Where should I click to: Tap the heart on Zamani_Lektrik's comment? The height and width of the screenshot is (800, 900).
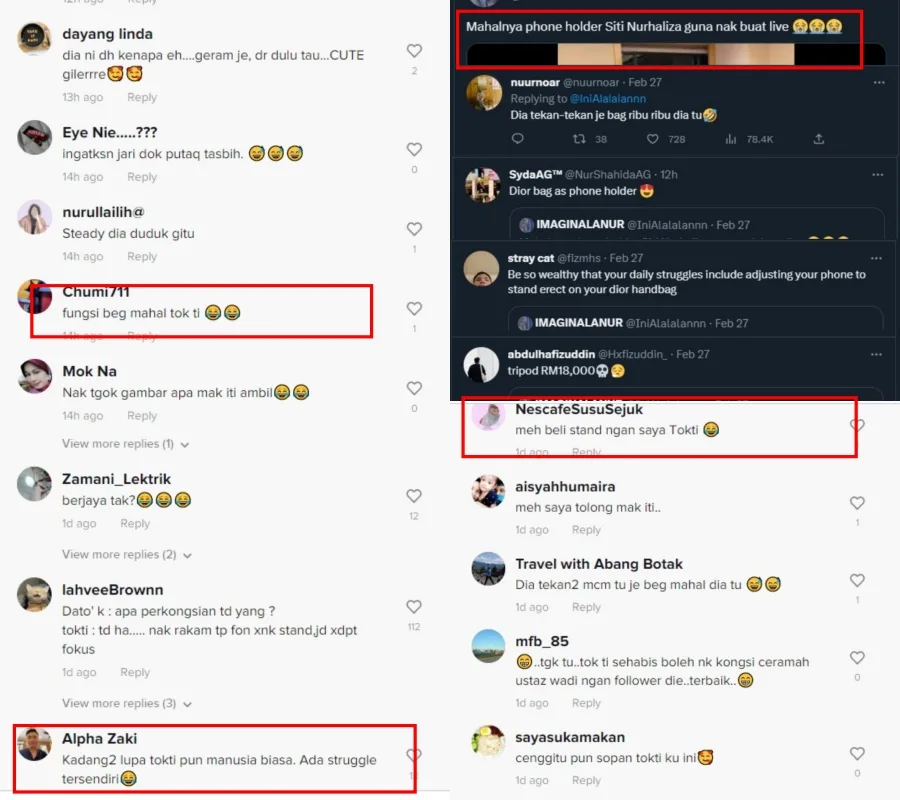tap(414, 496)
